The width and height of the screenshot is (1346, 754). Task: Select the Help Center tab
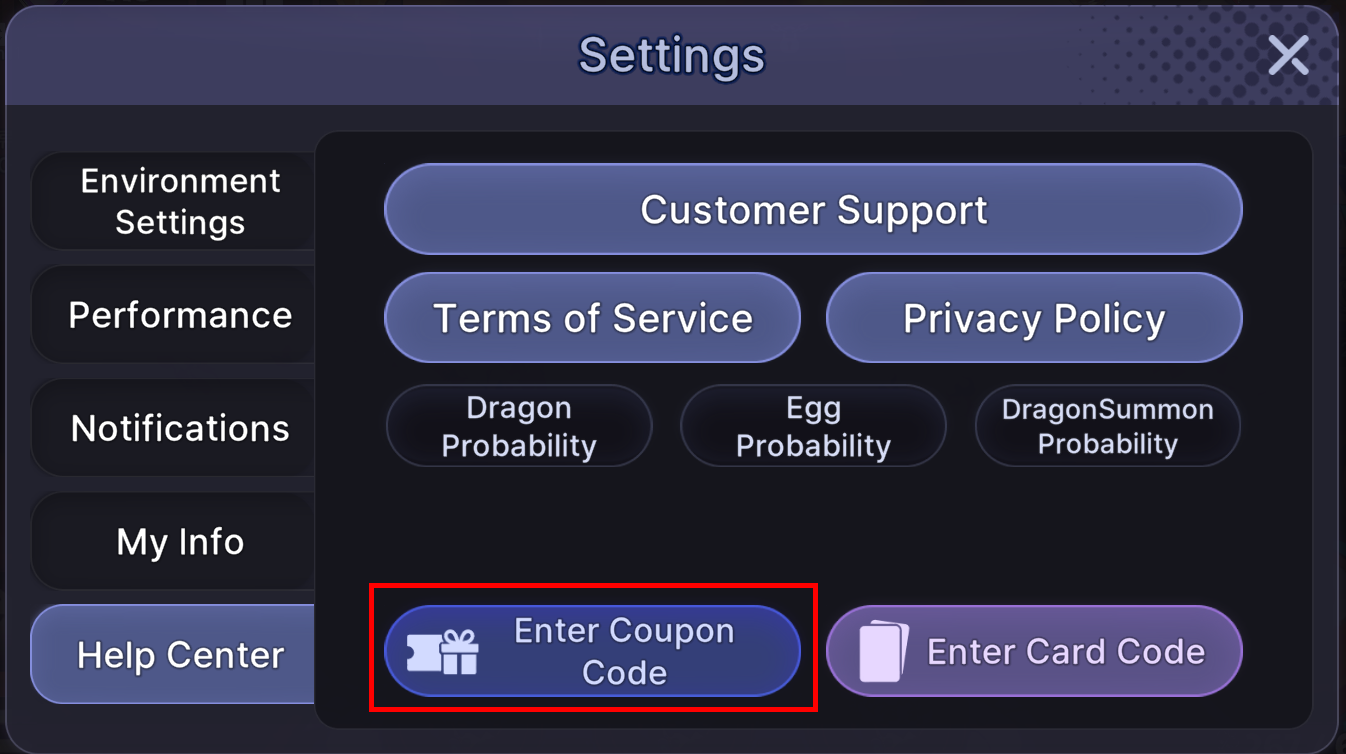coord(179,655)
